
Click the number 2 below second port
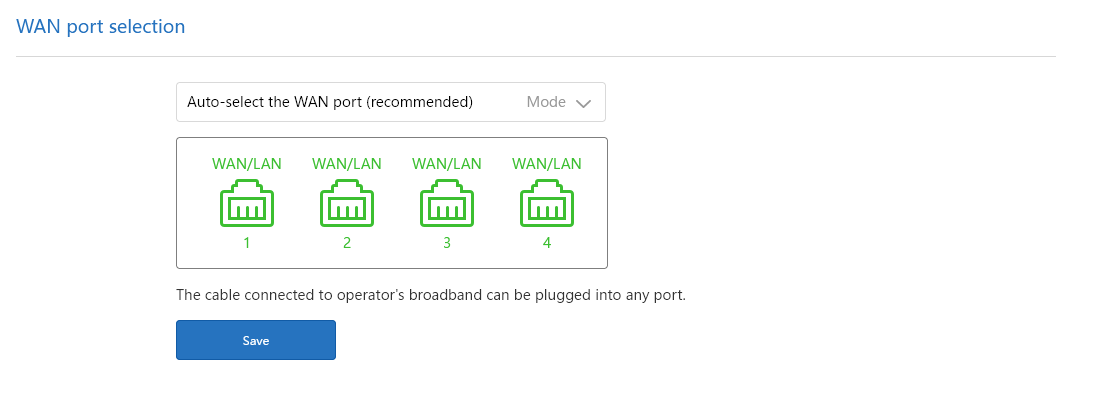coord(347,242)
